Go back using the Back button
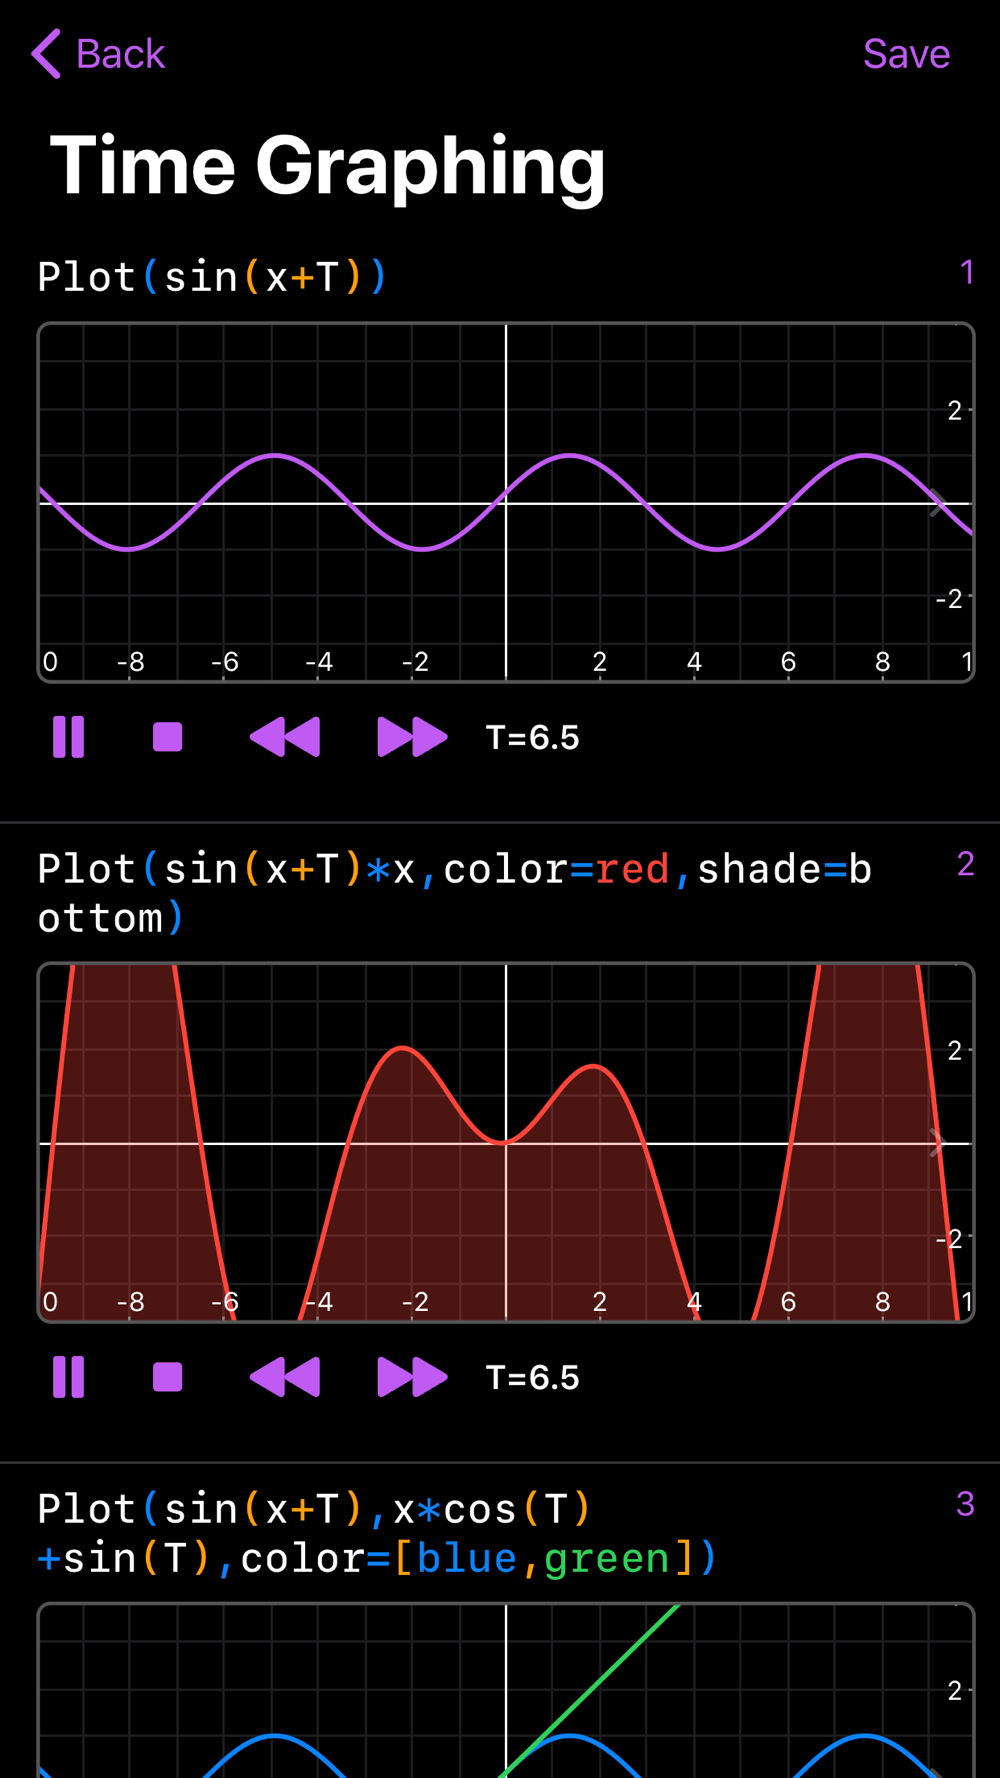This screenshot has width=1000, height=1778. [98, 54]
